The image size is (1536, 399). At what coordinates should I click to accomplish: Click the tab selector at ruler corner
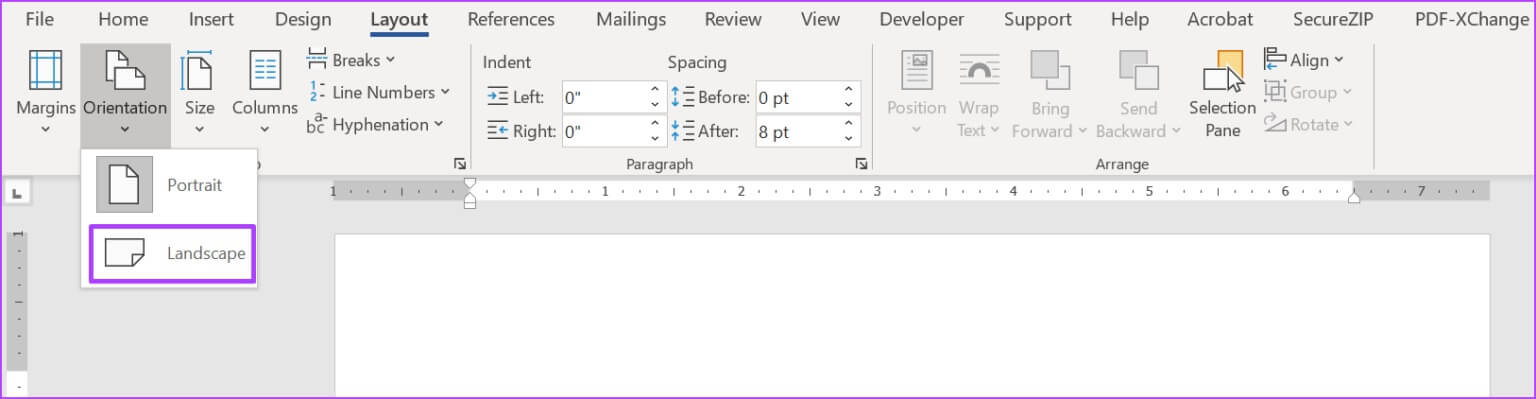tap(17, 191)
